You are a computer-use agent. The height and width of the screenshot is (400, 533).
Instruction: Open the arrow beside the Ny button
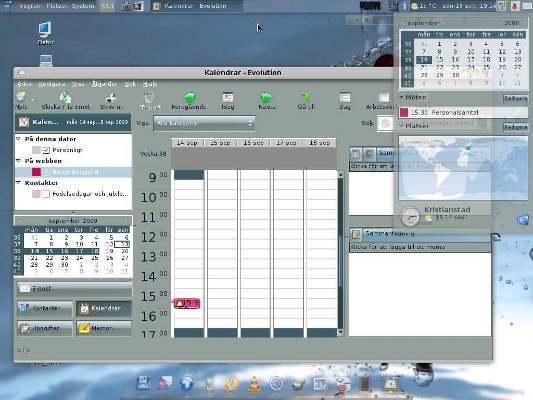tap(34, 100)
